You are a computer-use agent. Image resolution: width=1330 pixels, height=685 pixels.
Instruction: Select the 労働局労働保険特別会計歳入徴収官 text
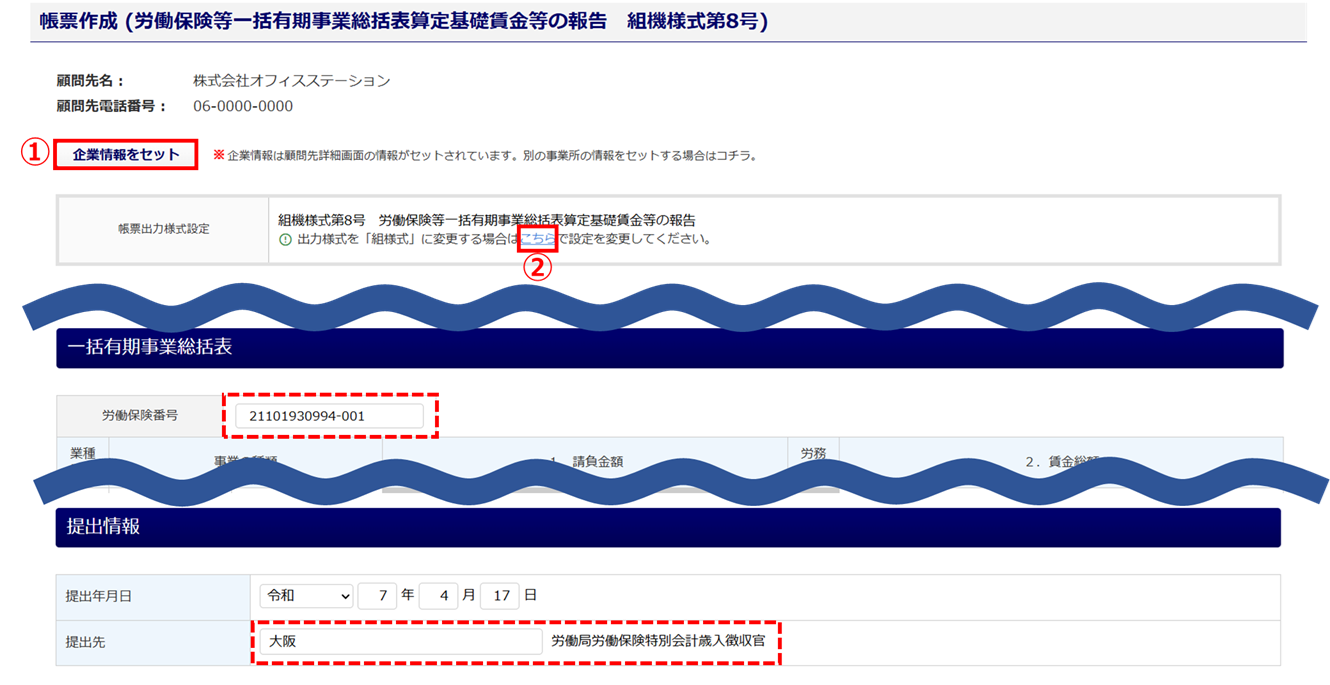click(658, 641)
